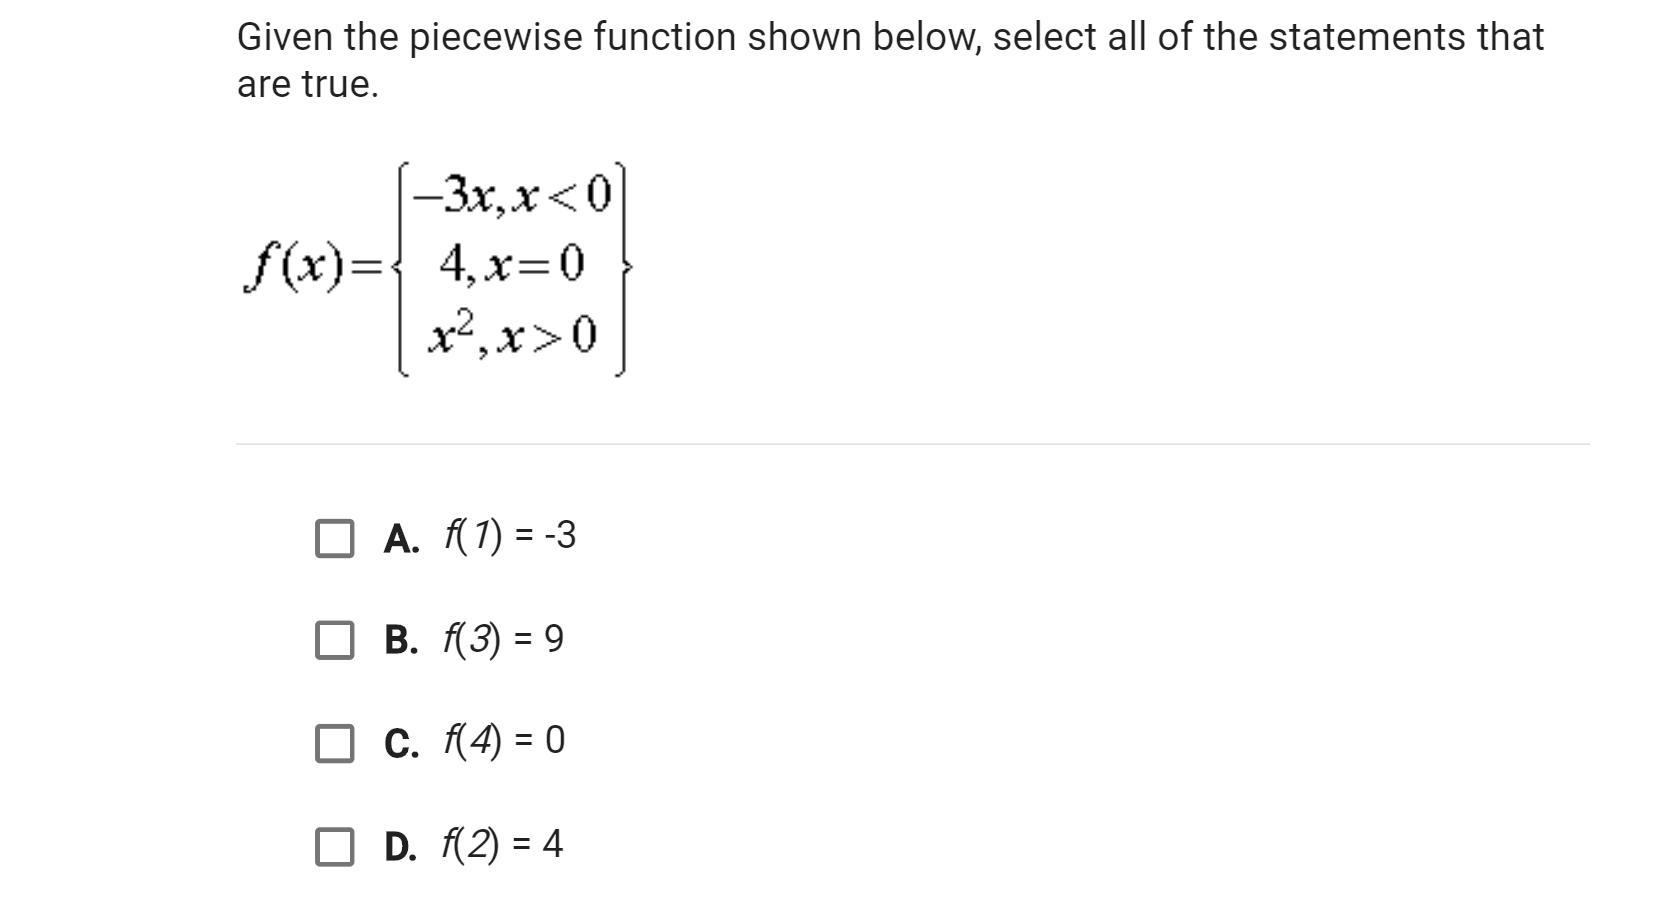Click the bold letter label A.

(401, 539)
